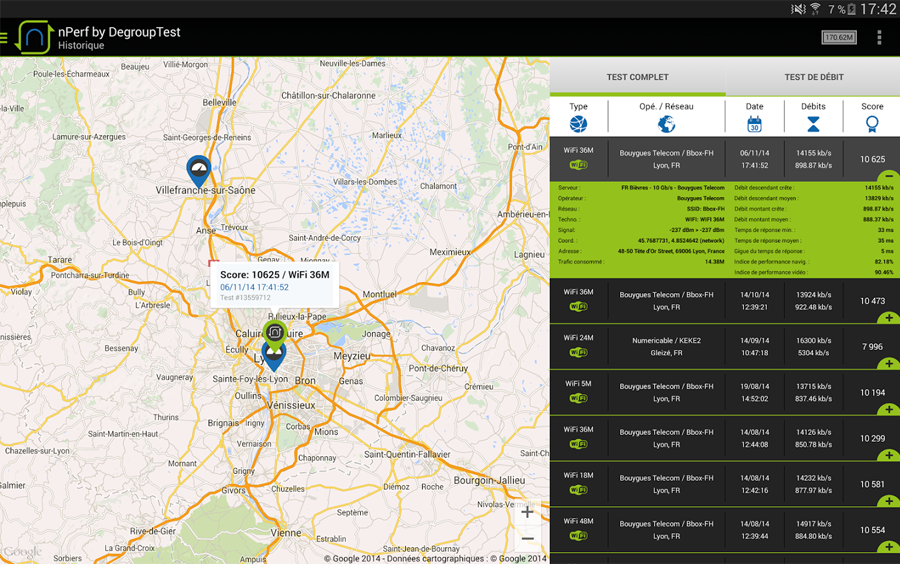Sort by the Date calendar icon
This screenshot has height=564, width=900.
[x=754, y=124]
